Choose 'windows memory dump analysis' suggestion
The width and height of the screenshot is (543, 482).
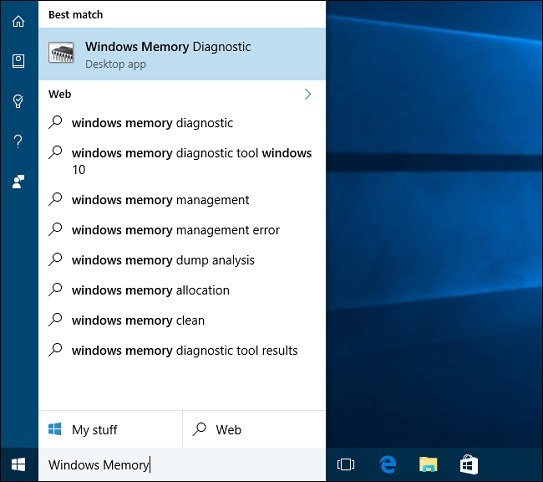182,260
